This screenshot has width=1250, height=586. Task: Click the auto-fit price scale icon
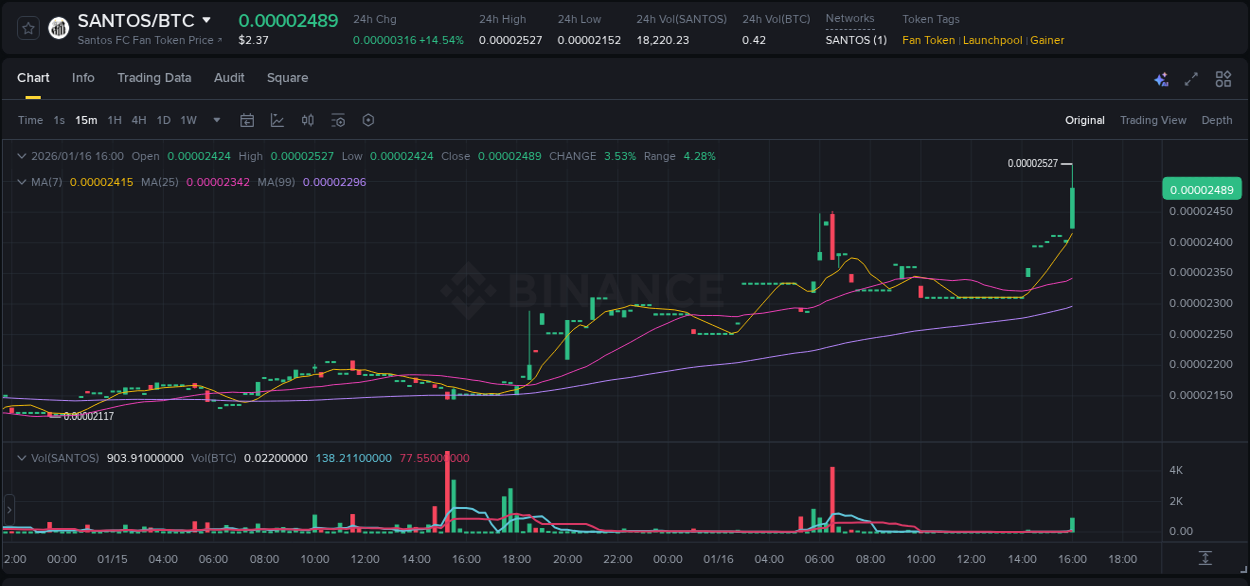tap(1206, 557)
